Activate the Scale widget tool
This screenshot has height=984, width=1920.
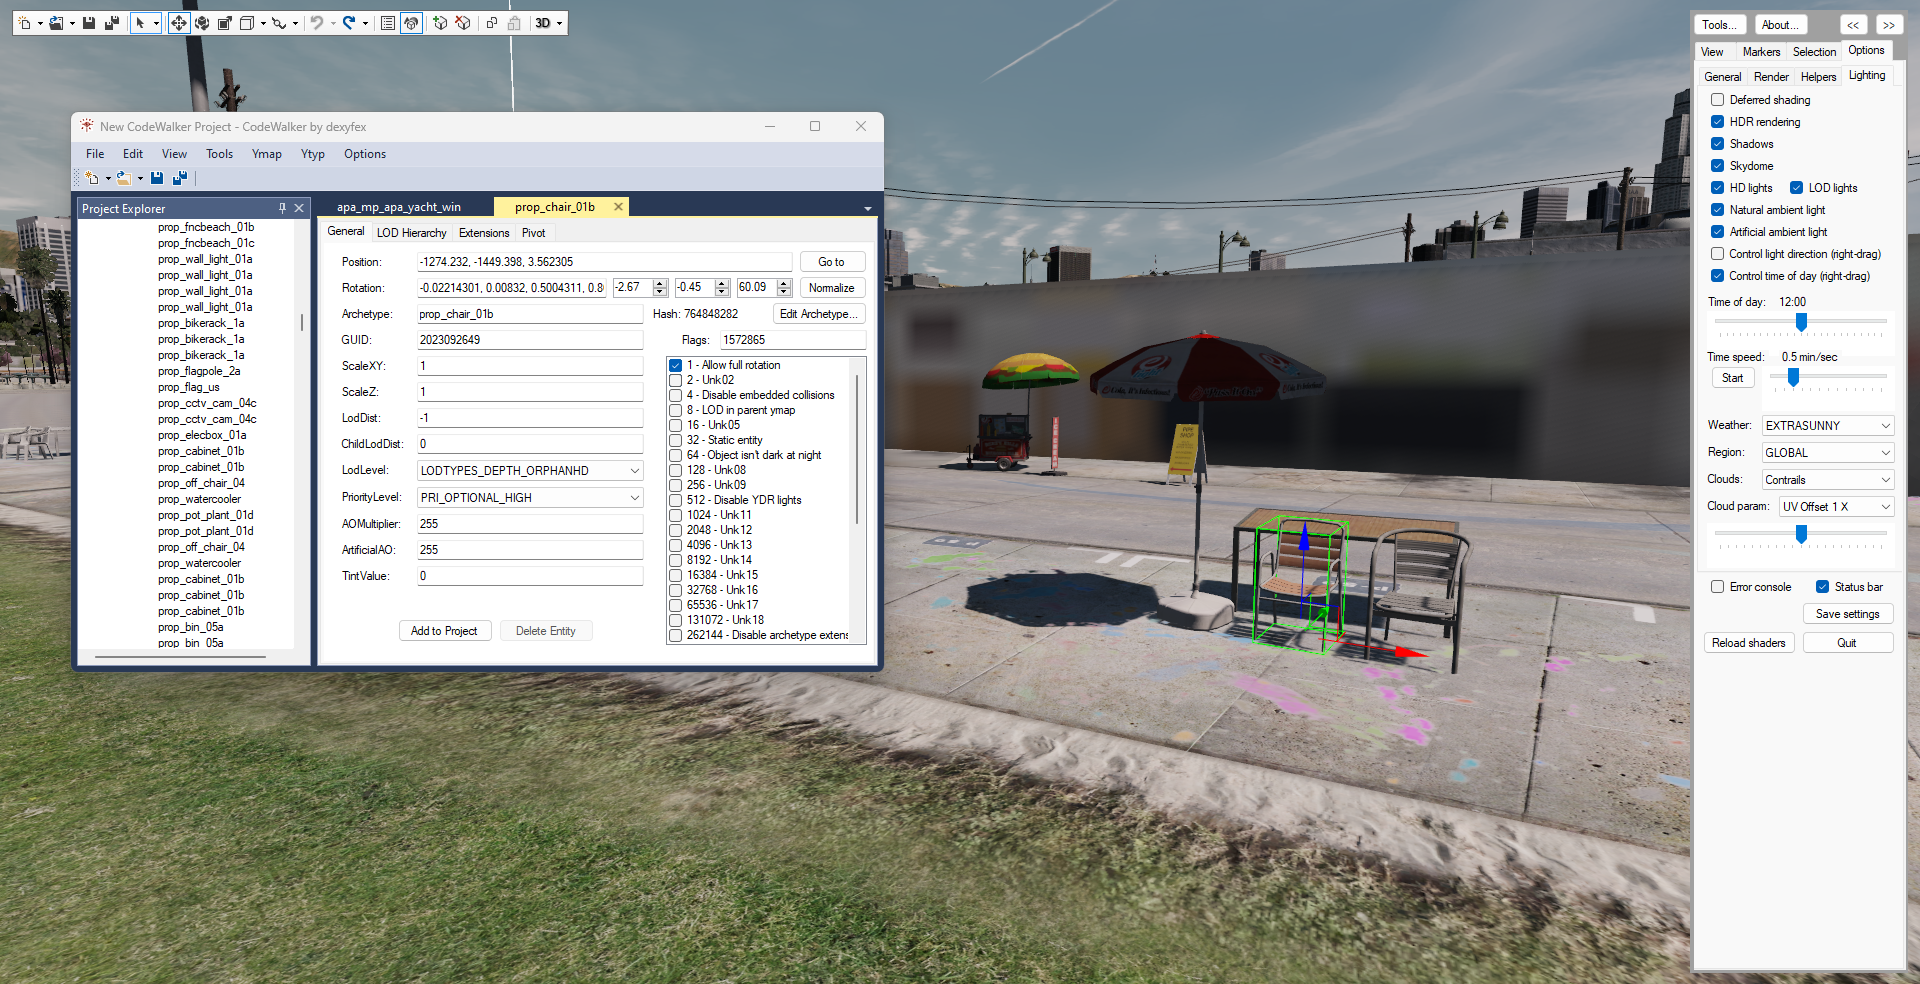tap(225, 23)
